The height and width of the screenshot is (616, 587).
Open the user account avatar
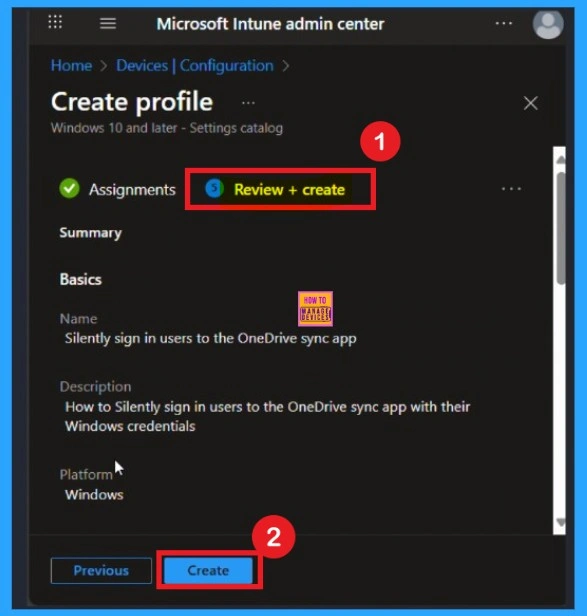point(548,24)
